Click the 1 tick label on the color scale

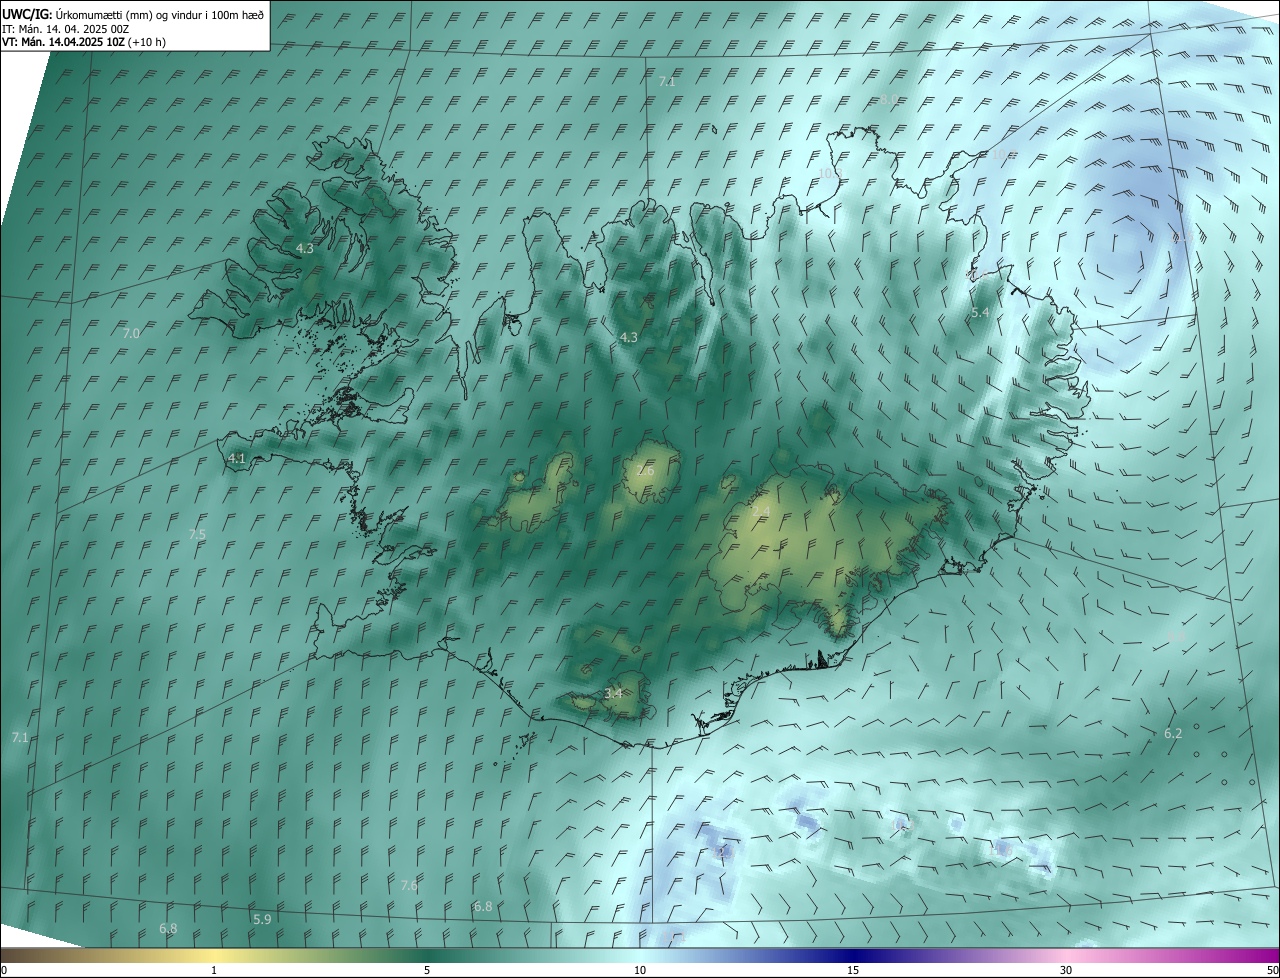click(214, 970)
